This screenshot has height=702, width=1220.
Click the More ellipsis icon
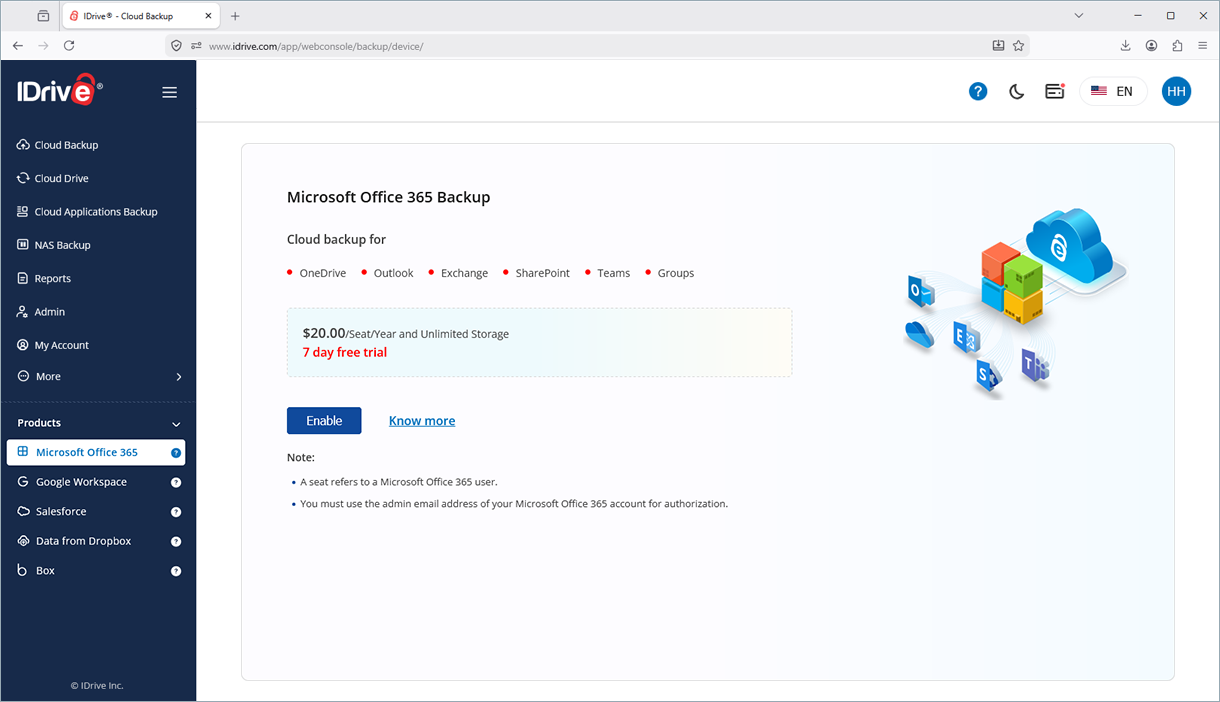(x=23, y=376)
